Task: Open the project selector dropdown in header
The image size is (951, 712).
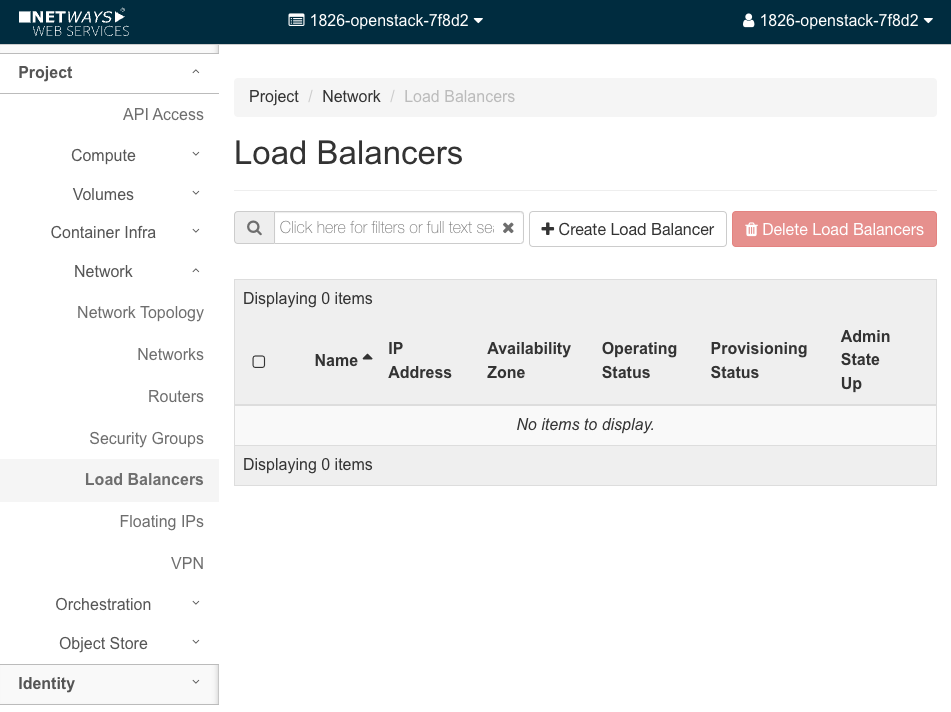Action: 386,21
